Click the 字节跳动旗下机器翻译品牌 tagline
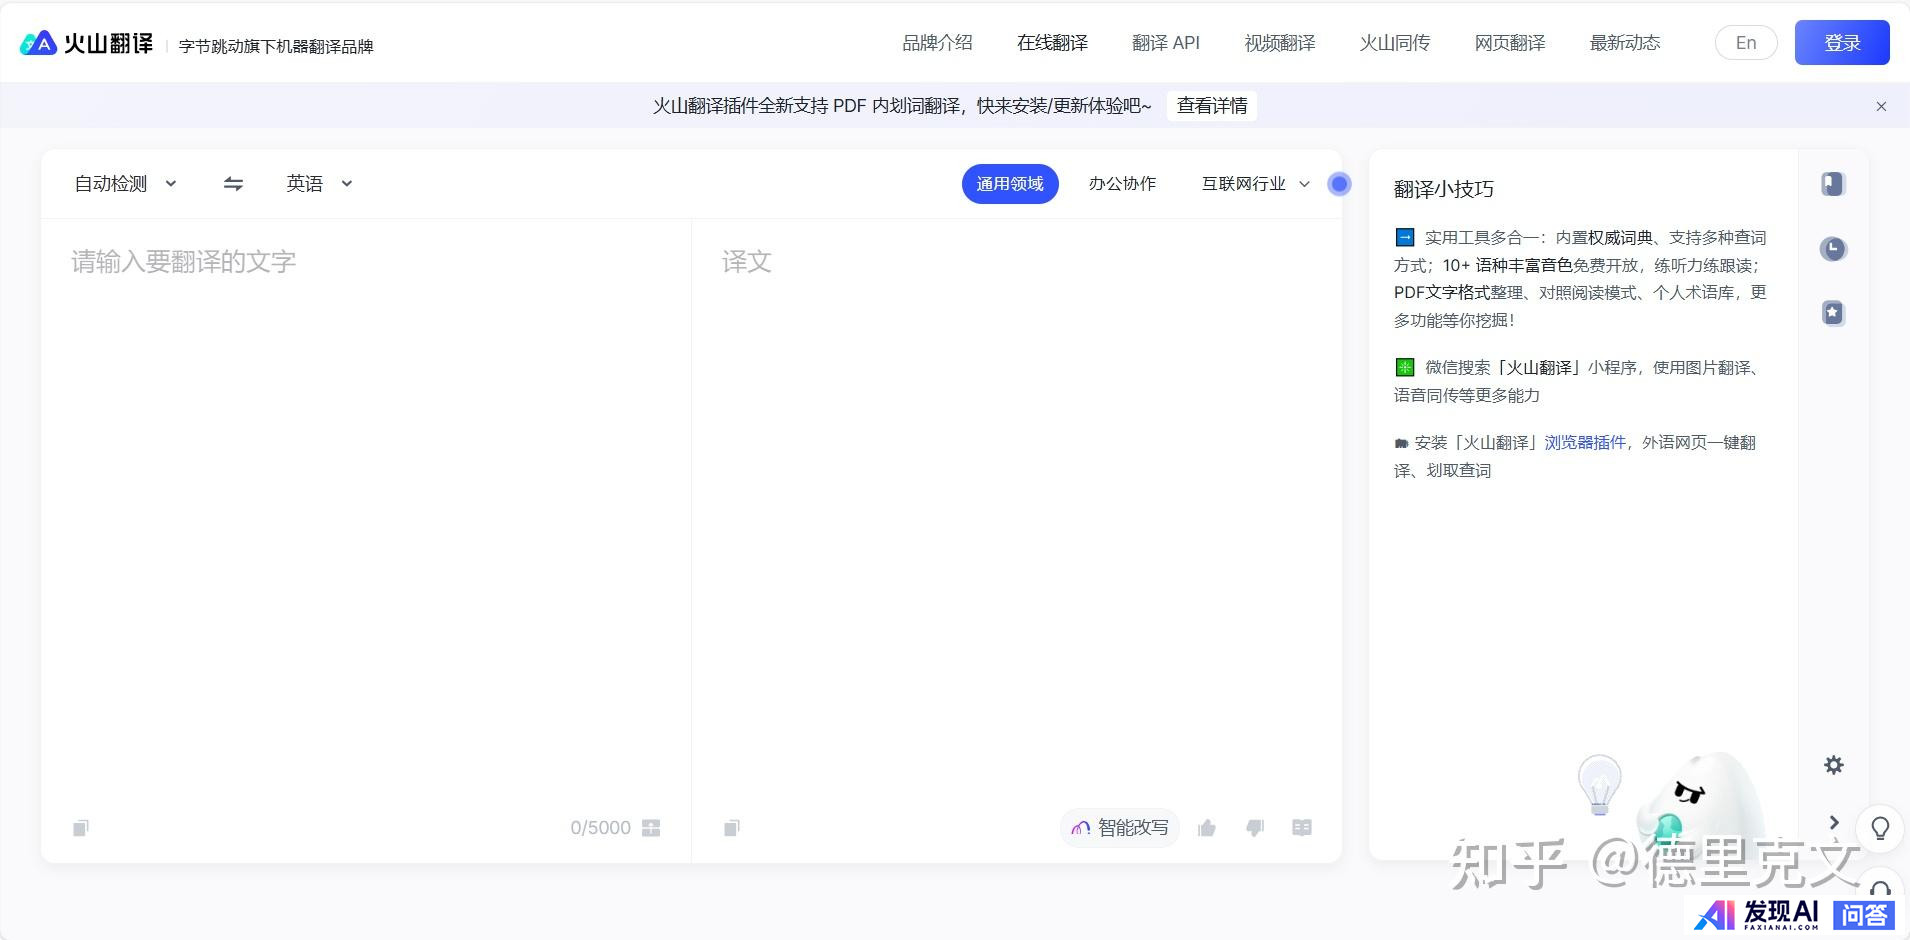 276,46
